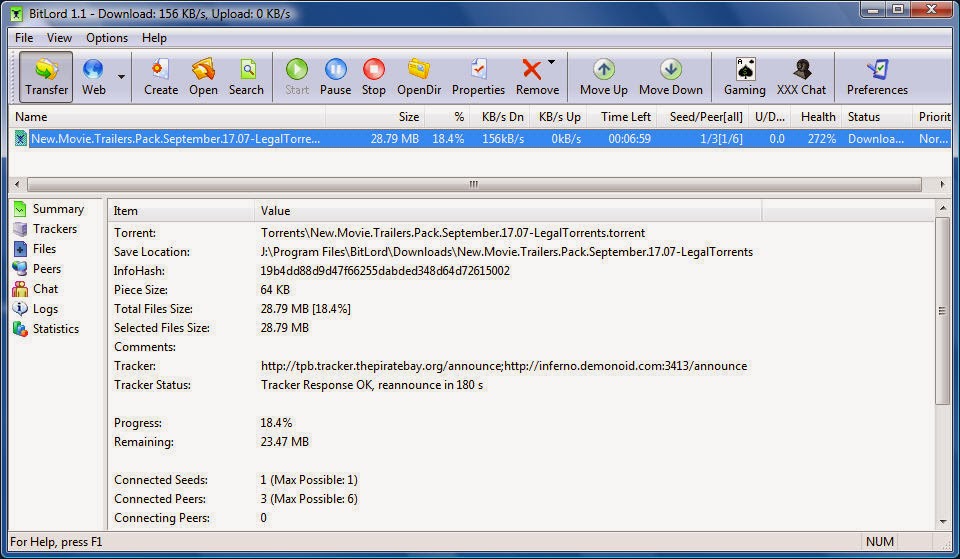The image size is (960, 559).
Task: Click the 272% Health cell
Action: pyautogui.click(x=822, y=139)
